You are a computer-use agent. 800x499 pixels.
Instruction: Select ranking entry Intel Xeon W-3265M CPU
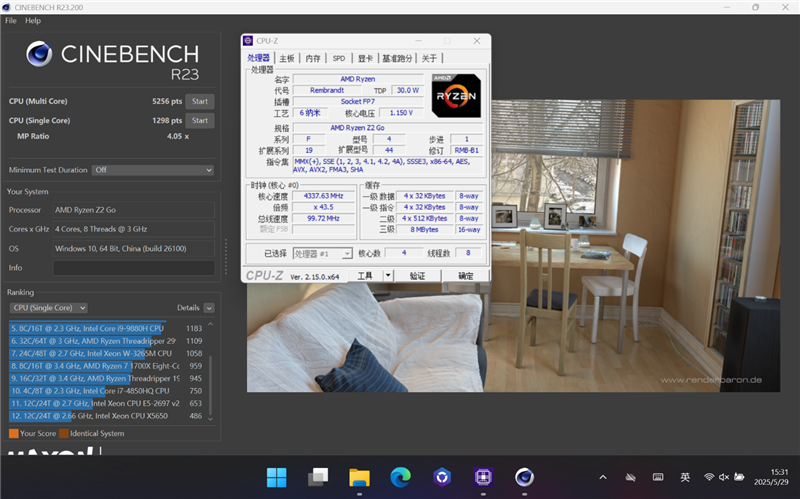click(106, 353)
